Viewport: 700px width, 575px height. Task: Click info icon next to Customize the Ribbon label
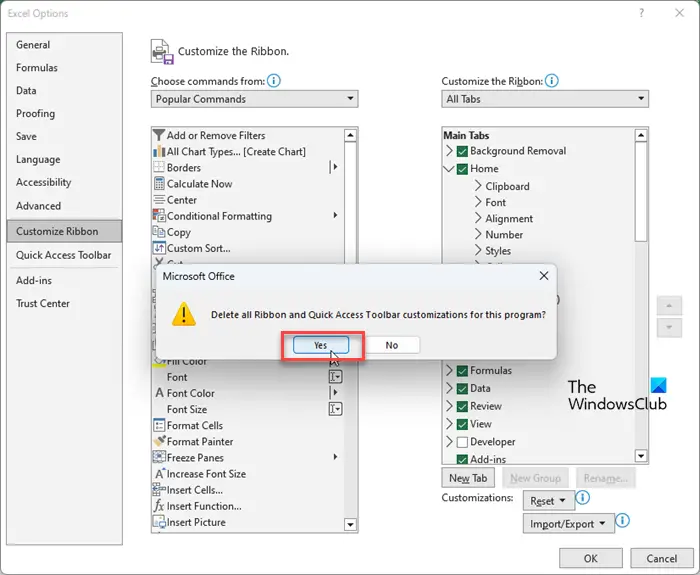tap(552, 81)
